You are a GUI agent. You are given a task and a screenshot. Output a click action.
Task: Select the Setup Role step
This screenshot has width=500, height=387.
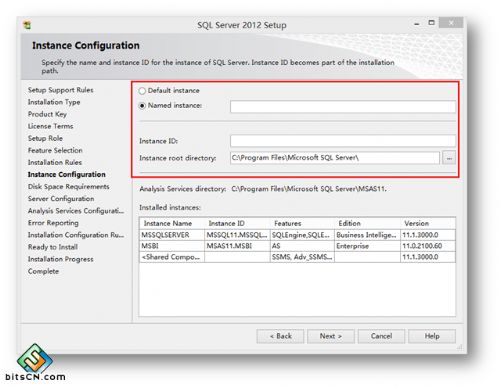pos(45,138)
